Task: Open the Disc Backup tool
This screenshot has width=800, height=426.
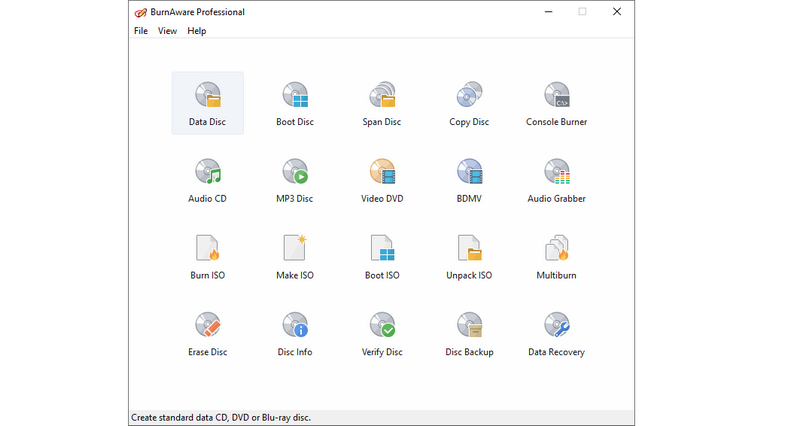Action: pos(469,334)
